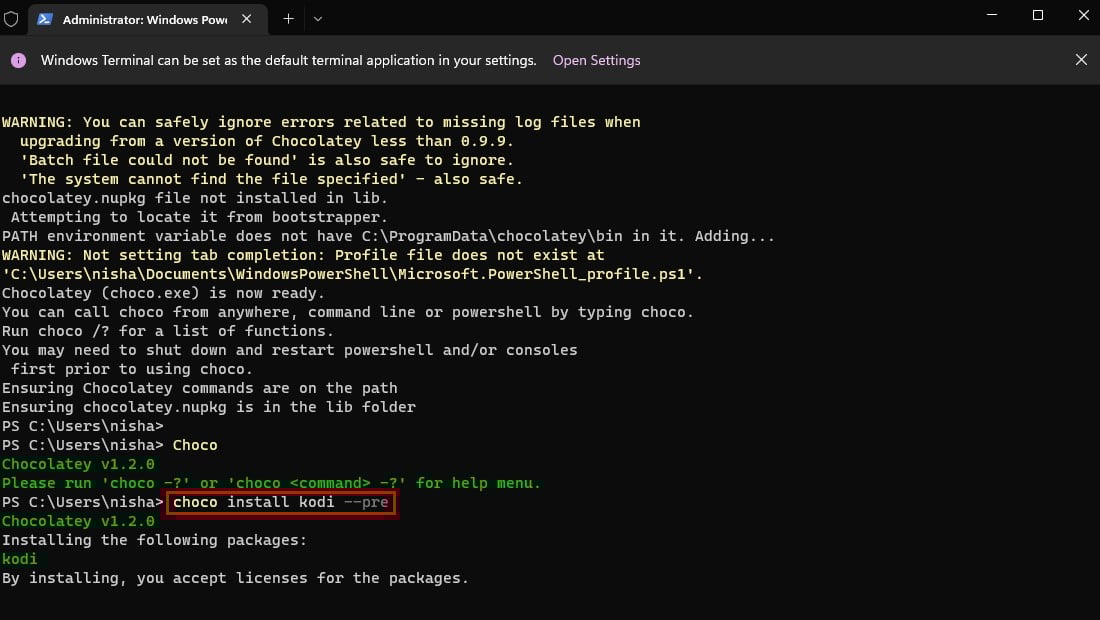Image resolution: width=1100 pixels, height=620 pixels.
Task: Open a new tab with plus icon
Action: (x=288, y=19)
